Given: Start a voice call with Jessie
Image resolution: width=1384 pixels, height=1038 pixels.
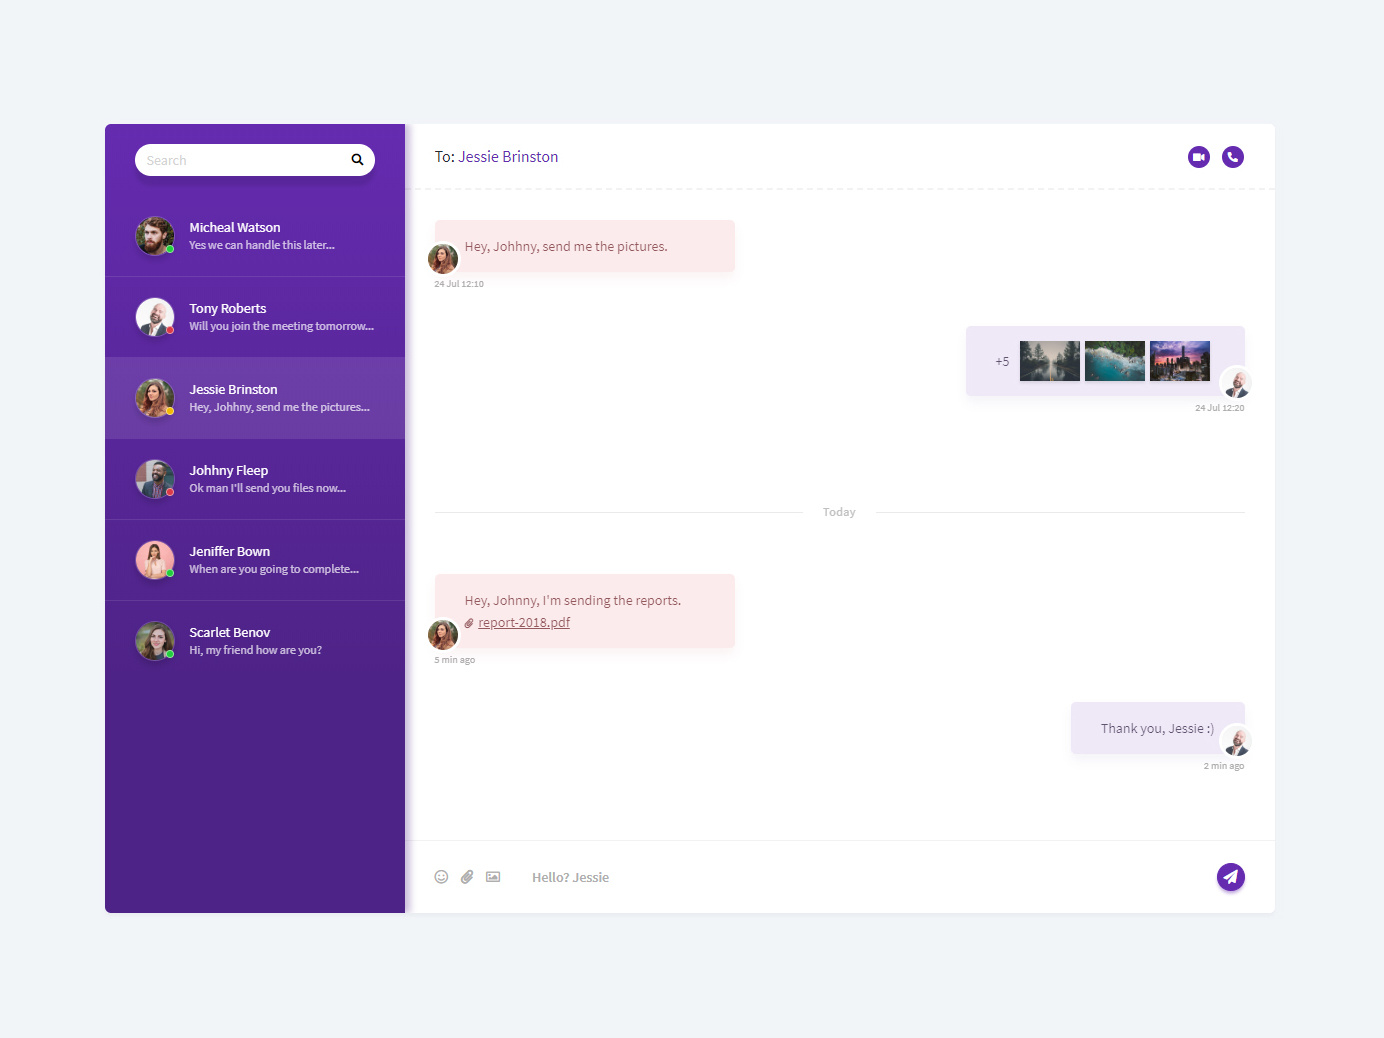Looking at the screenshot, I should point(1232,157).
